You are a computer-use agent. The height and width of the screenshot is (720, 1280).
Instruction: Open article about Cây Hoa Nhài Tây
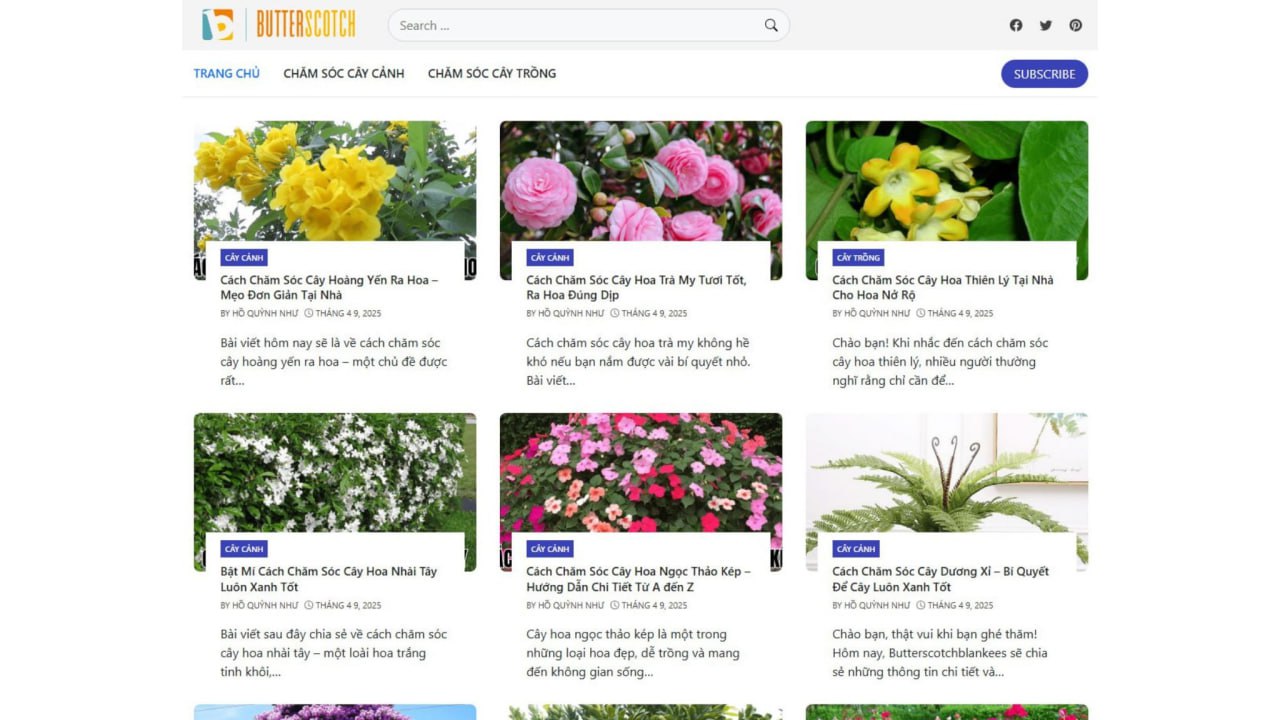click(x=329, y=579)
